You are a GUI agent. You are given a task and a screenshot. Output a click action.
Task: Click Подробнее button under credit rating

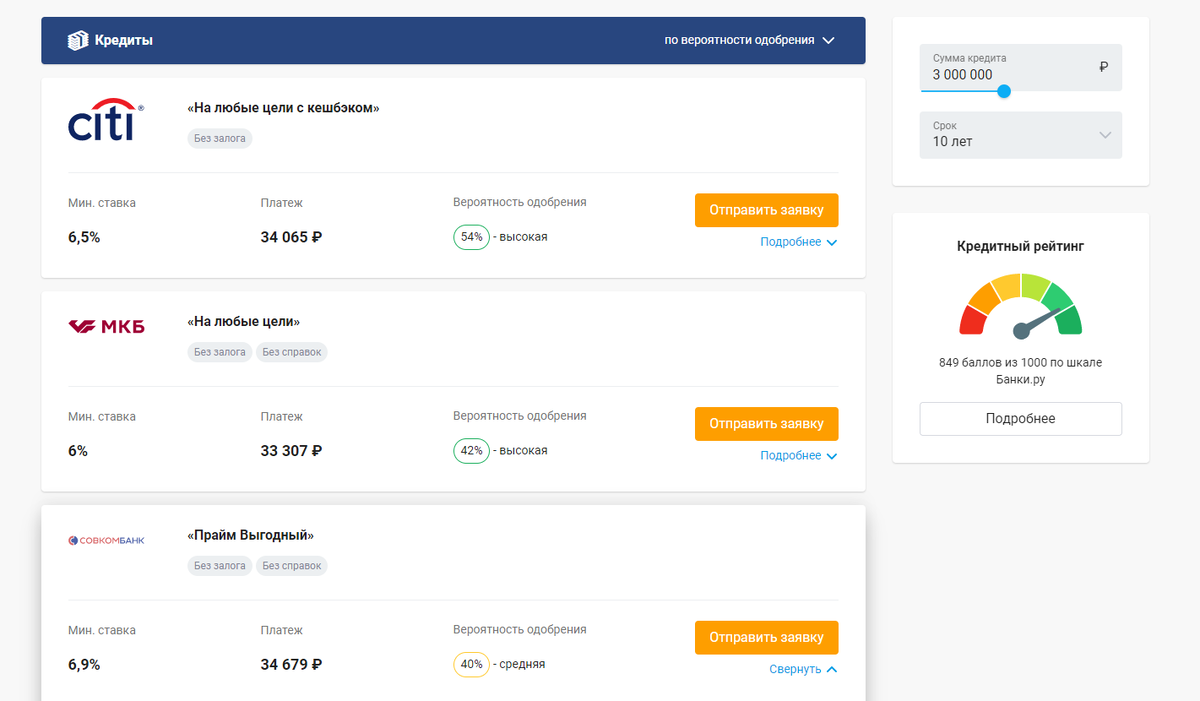tap(1021, 419)
